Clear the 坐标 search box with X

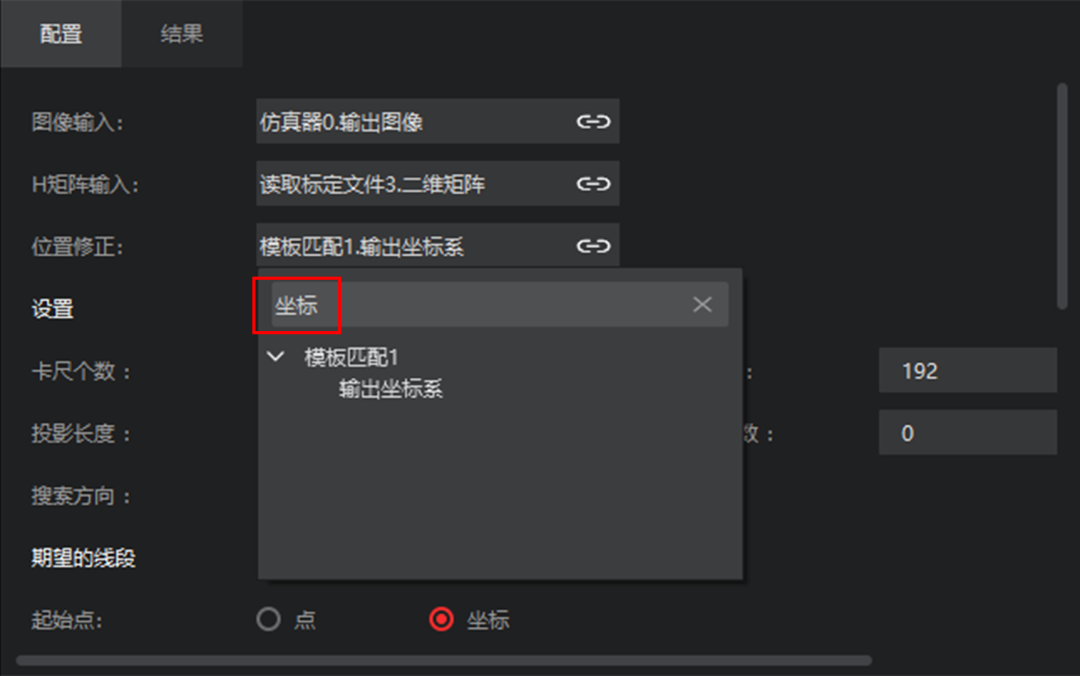702,304
